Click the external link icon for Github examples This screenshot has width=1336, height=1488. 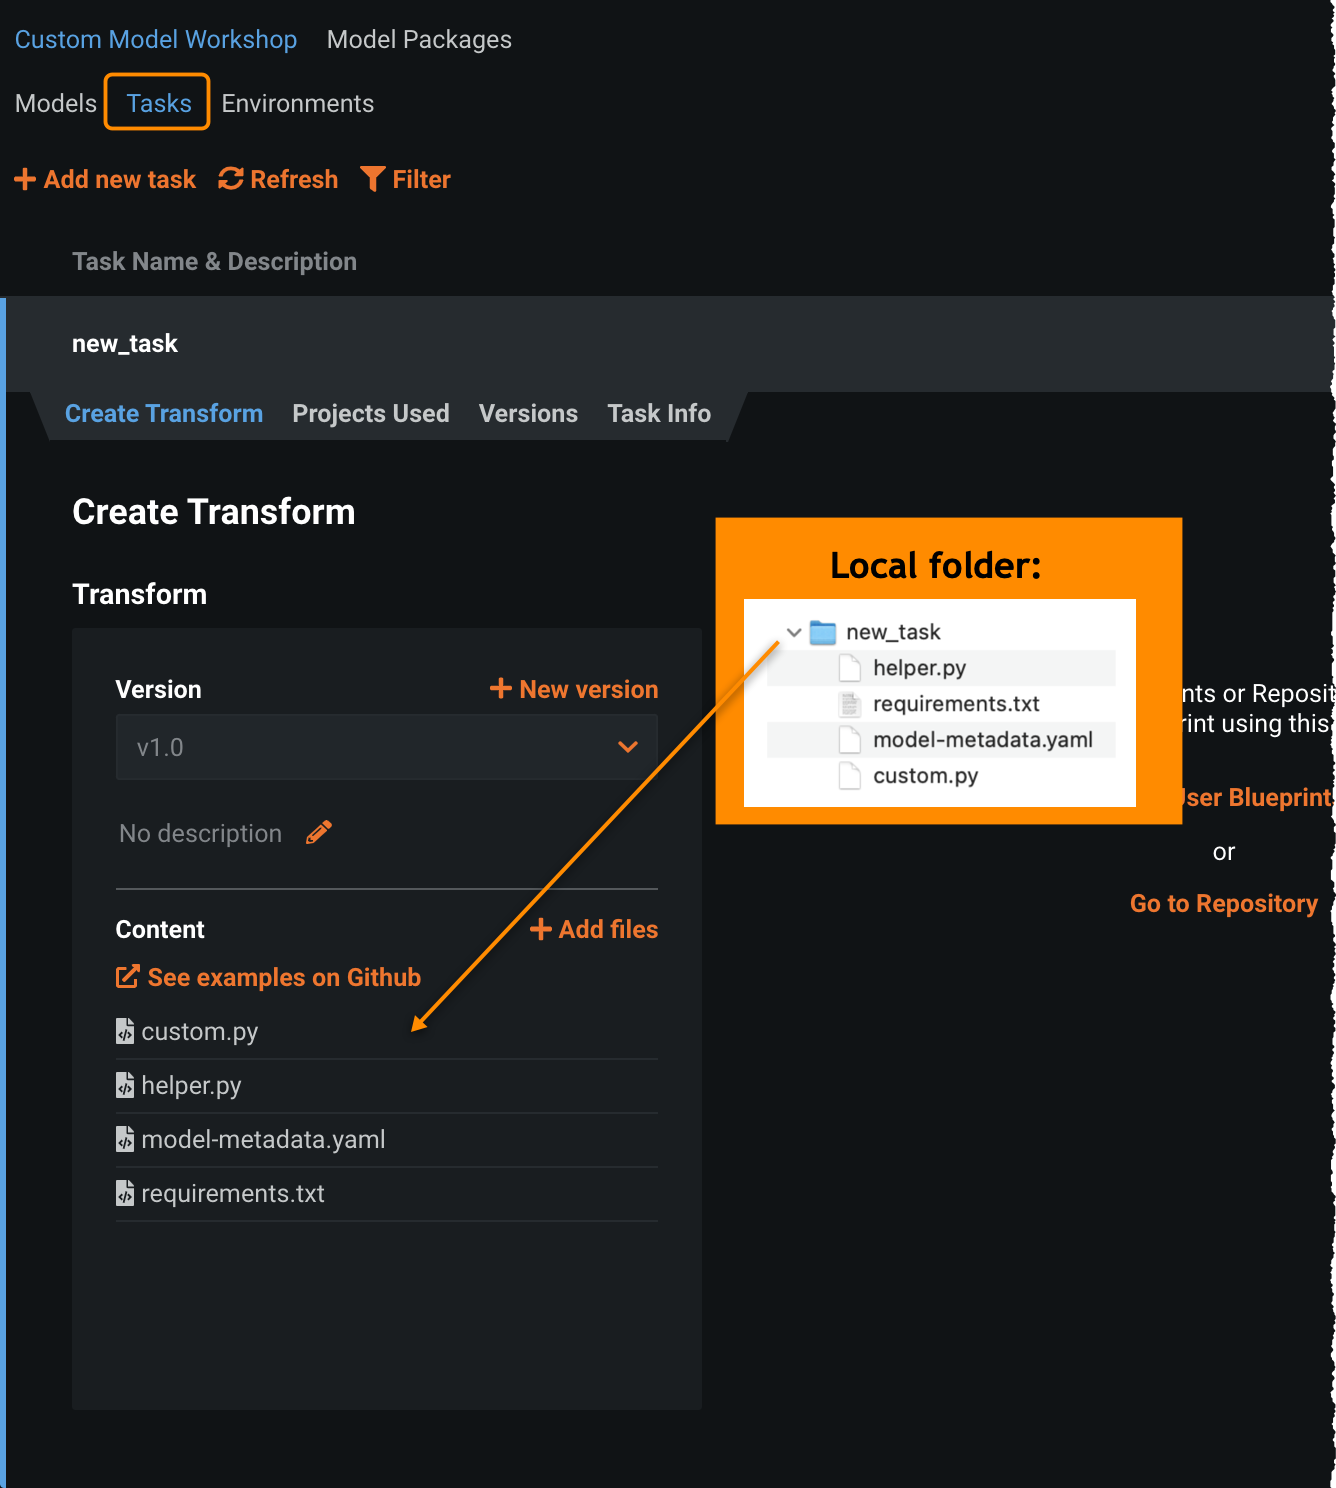(x=127, y=977)
